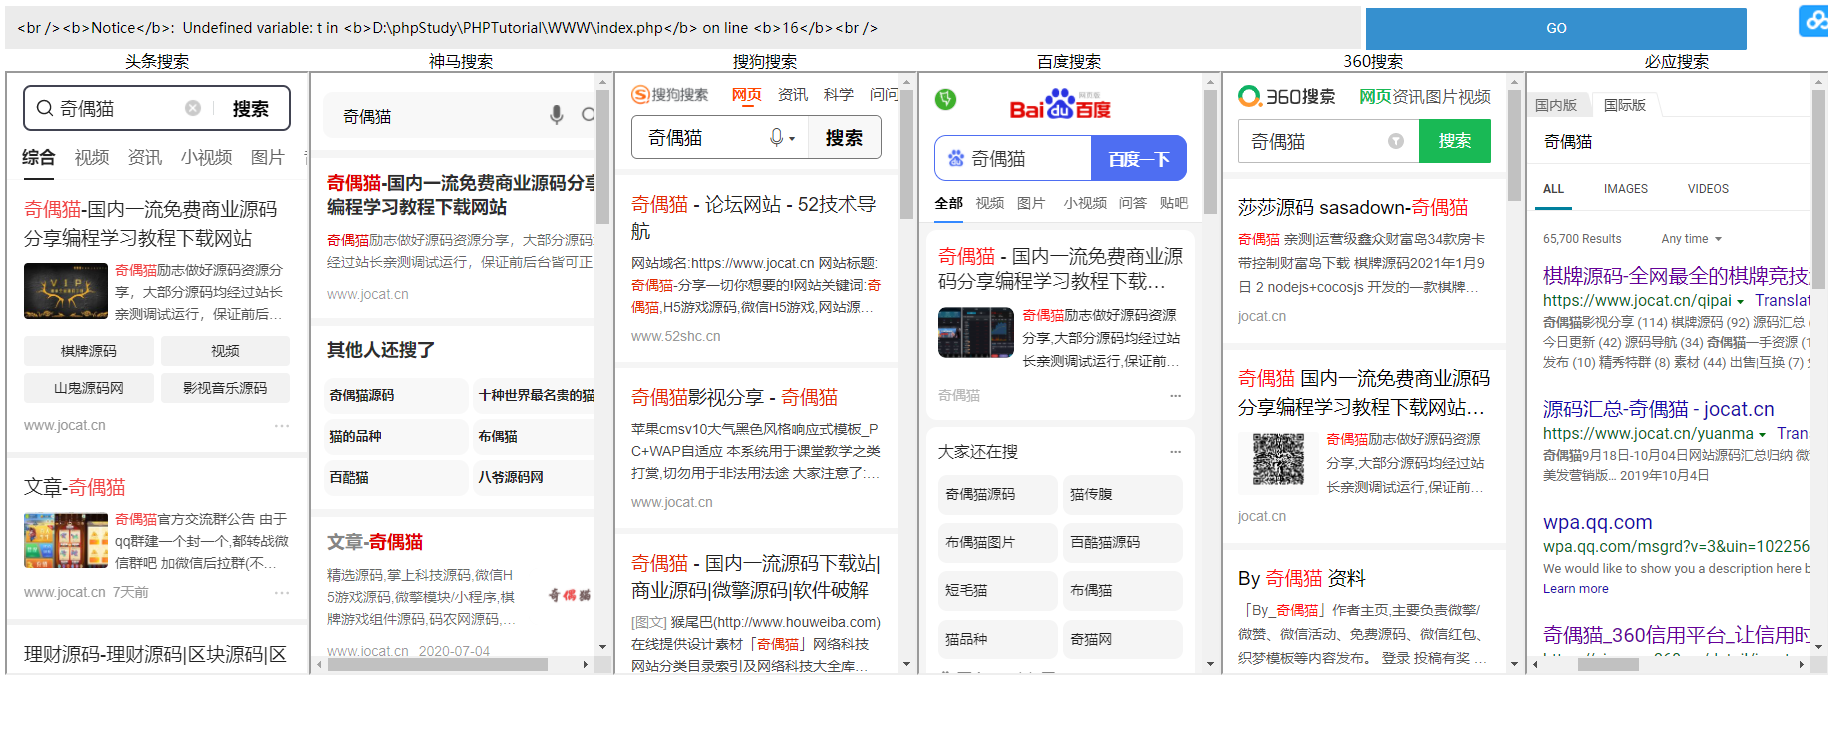Select 猫传腹 in the 百度 大家还在搜 list
Screen dimensions: 1828x751
(x=1122, y=494)
